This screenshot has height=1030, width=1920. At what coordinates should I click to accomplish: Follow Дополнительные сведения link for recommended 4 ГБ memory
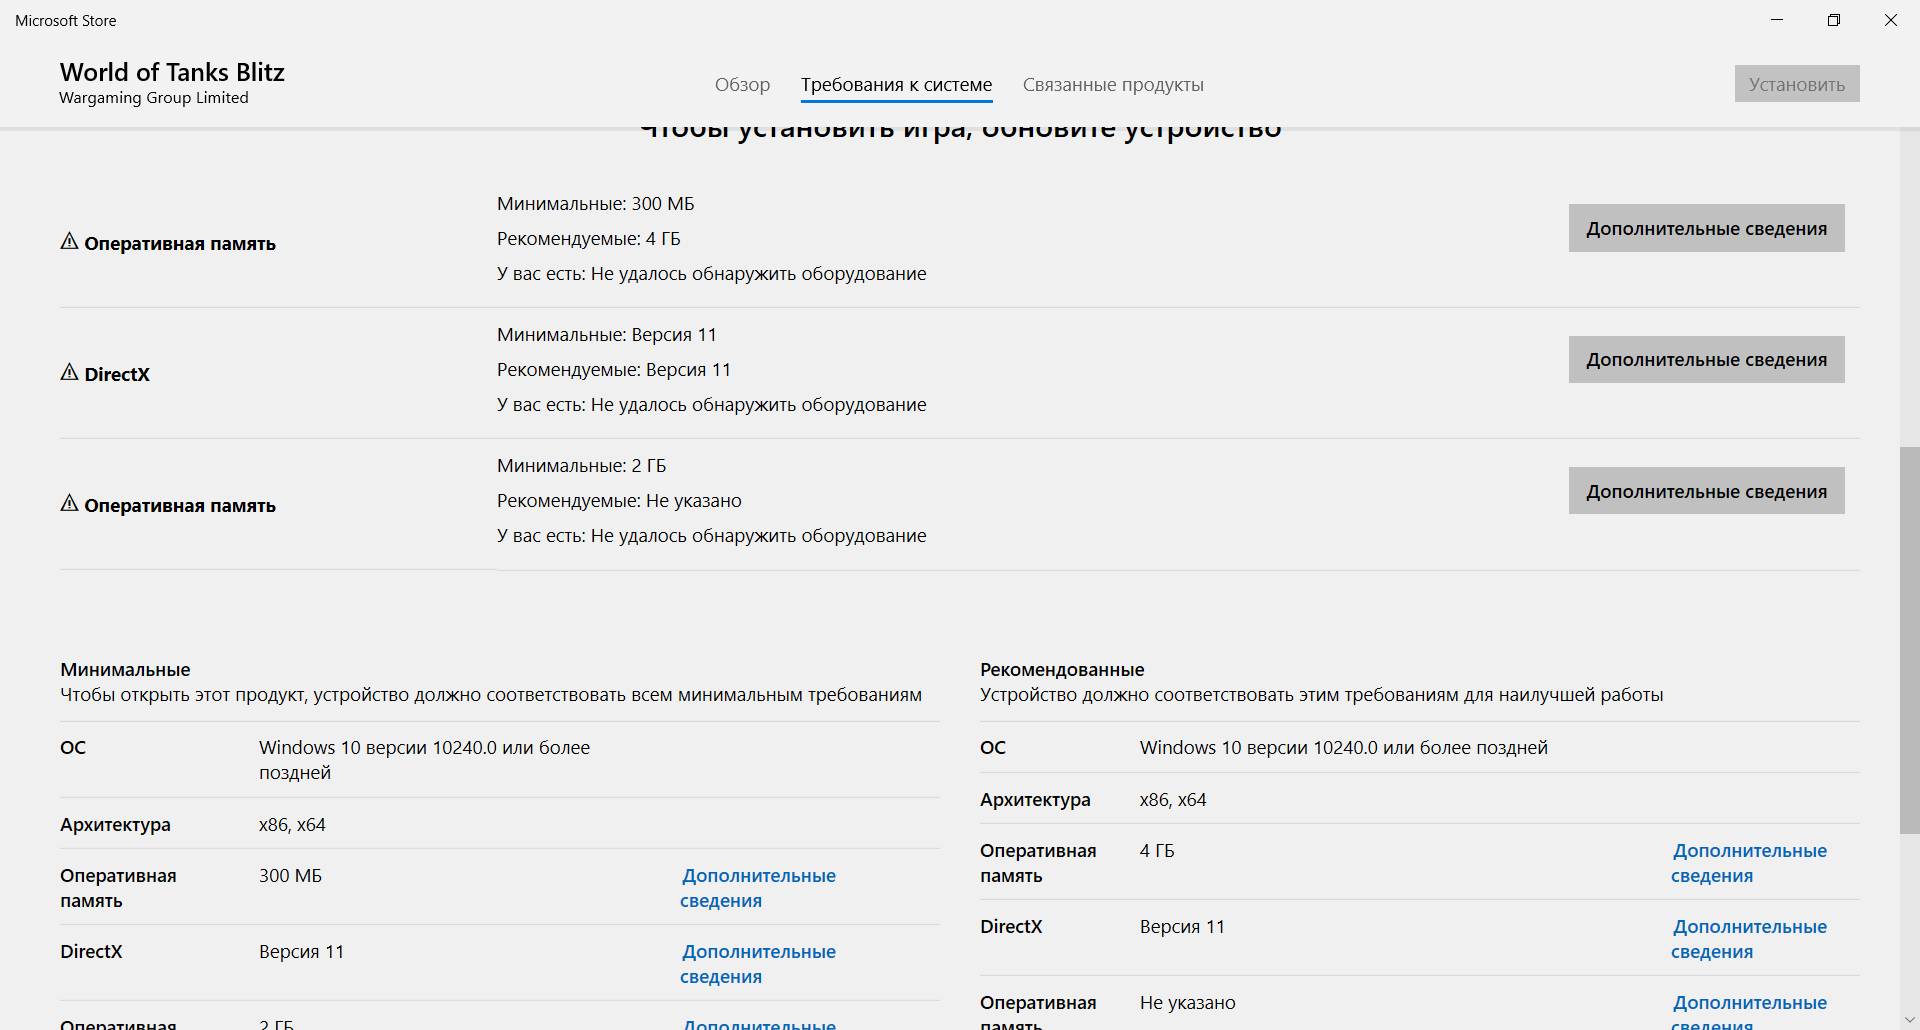[x=1749, y=863]
